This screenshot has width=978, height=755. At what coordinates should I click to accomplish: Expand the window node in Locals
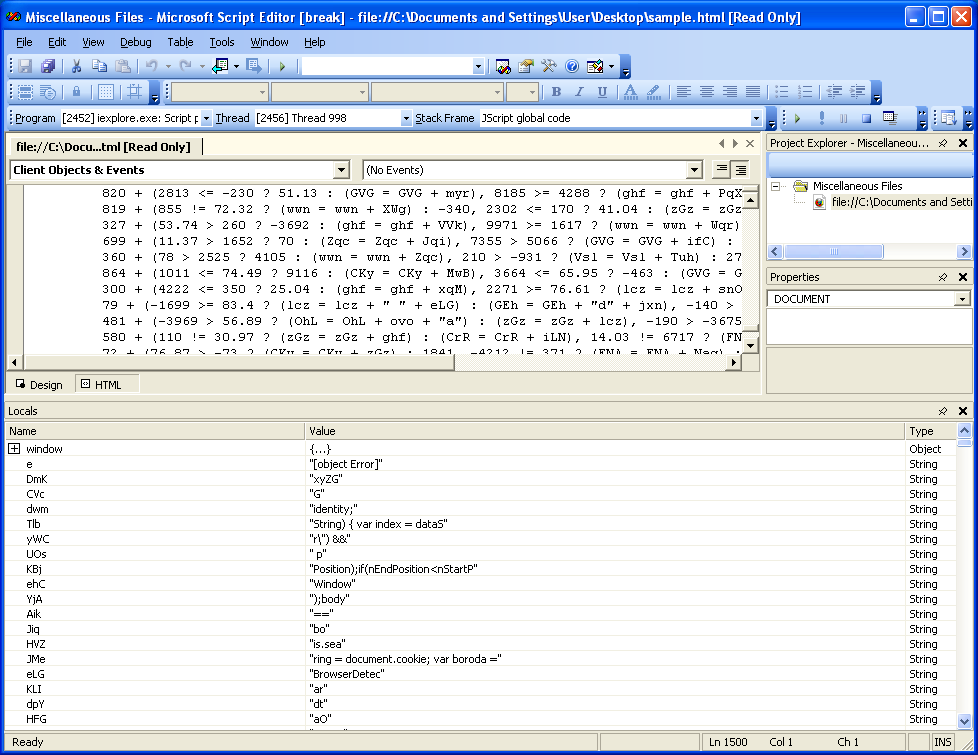pyautogui.click(x=14, y=449)
